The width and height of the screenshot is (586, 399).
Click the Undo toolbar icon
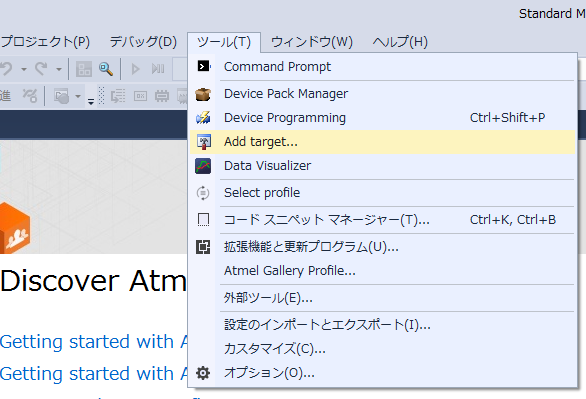tap(6, 69)
